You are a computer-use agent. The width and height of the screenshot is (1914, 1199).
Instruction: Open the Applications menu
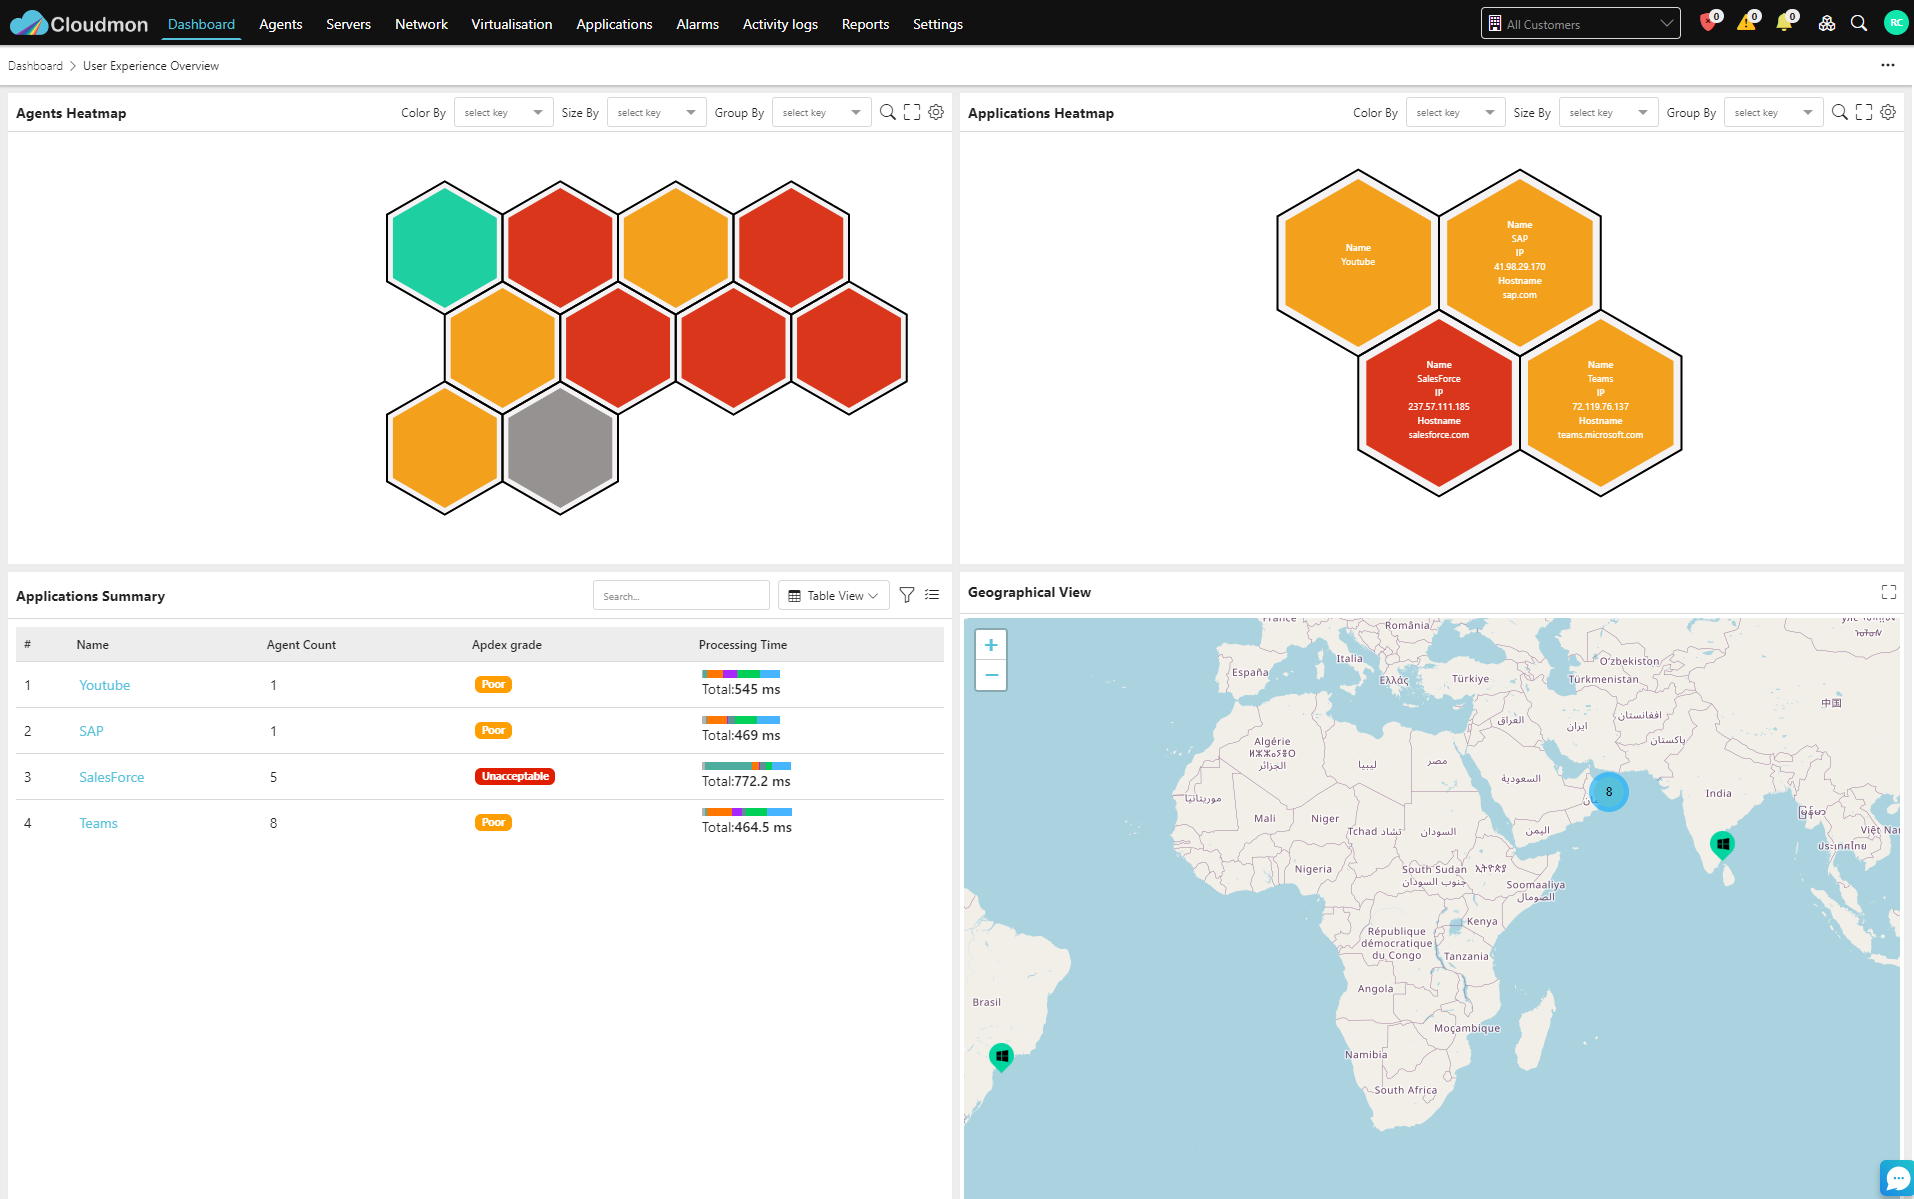click(614, 24)
